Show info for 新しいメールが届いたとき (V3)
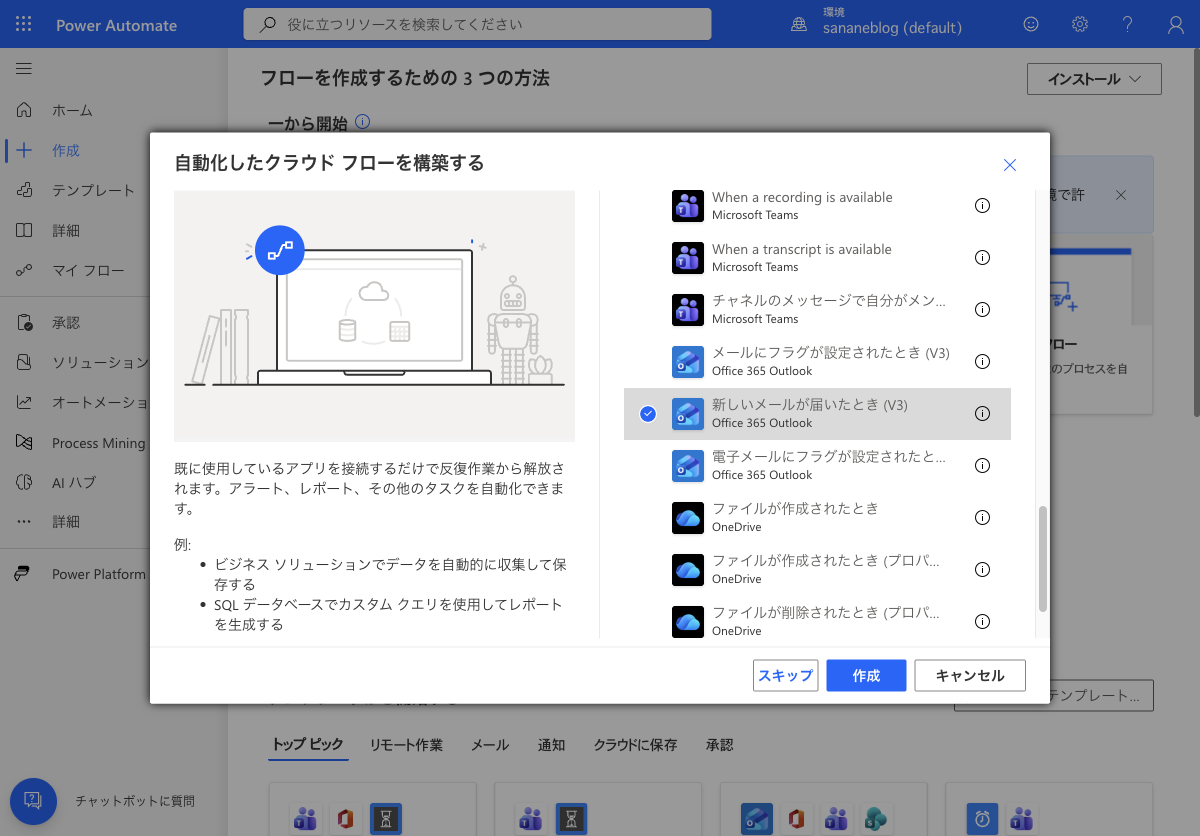 (x=982, y=413)
